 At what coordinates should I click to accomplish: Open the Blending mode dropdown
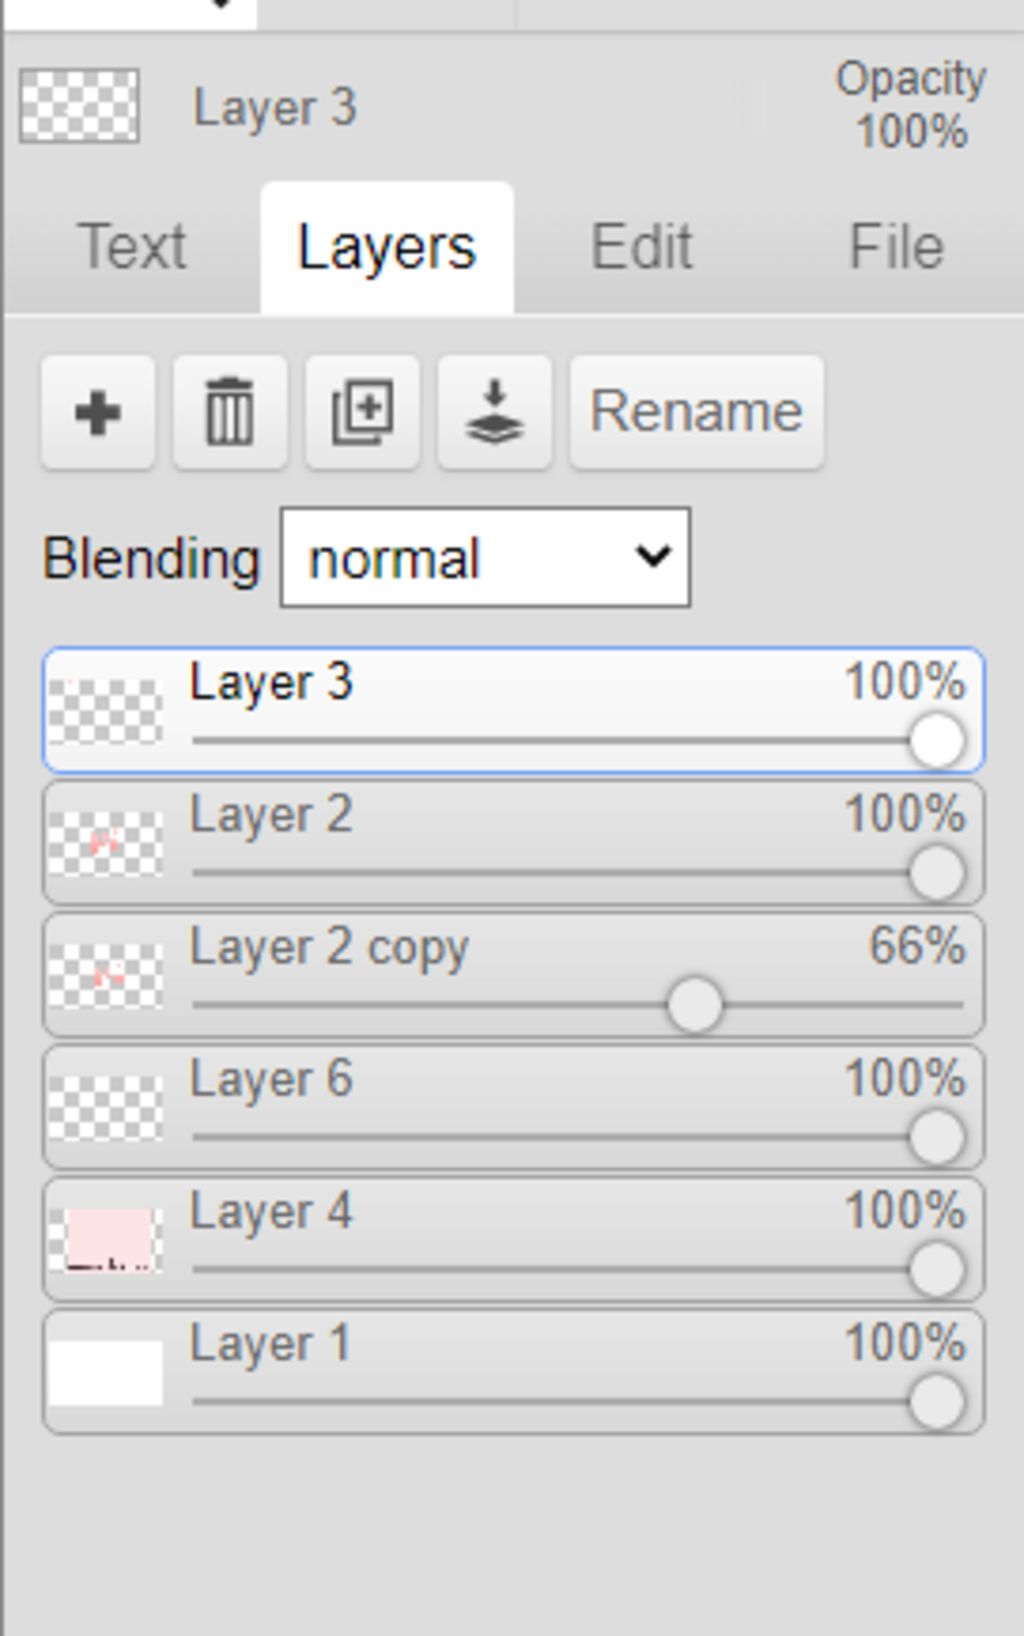pyautogui.click(x=485, y=558)
